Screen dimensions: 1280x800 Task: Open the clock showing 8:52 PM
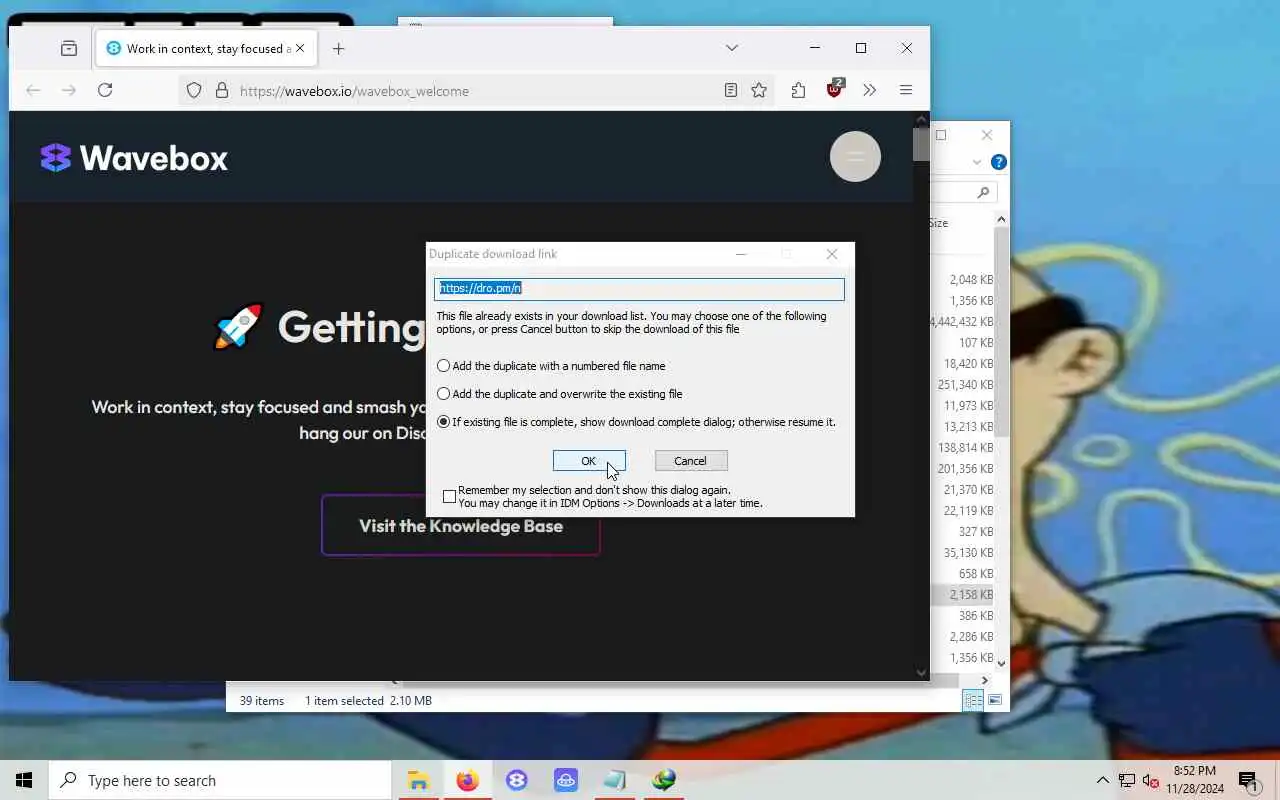coord(1194,780)
